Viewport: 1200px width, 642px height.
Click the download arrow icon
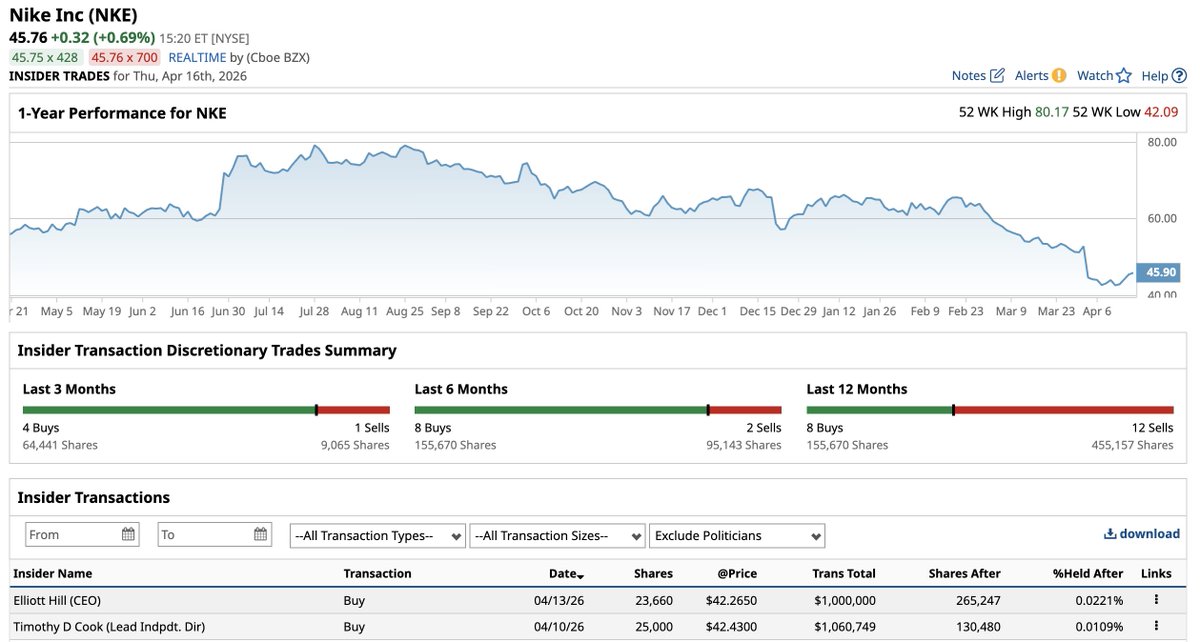(1110, 534)
